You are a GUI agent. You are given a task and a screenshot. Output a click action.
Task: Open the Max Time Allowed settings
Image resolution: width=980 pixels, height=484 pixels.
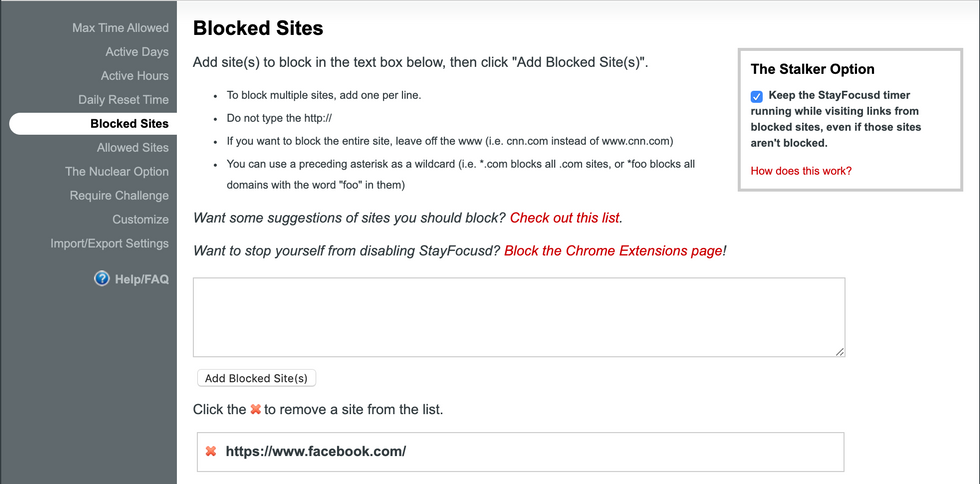pyautogui.click(x=120, y=28)
